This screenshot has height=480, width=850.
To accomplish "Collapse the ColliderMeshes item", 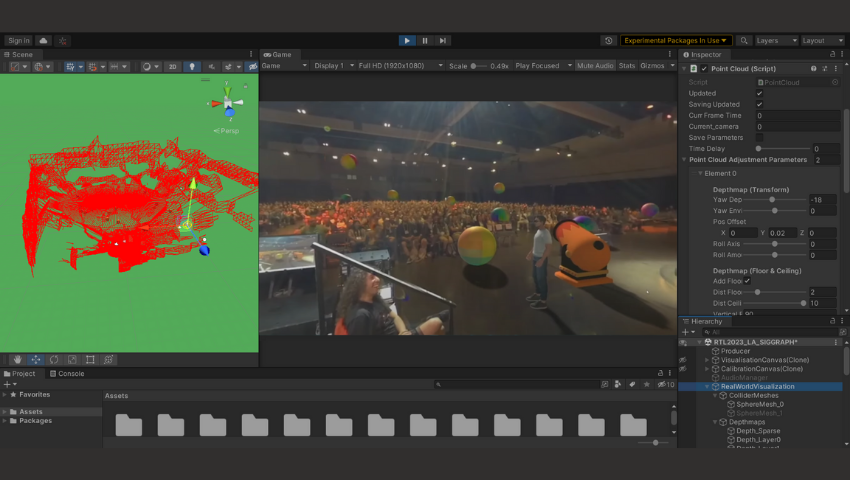I will pyautogui.click(x=714, y=395).
